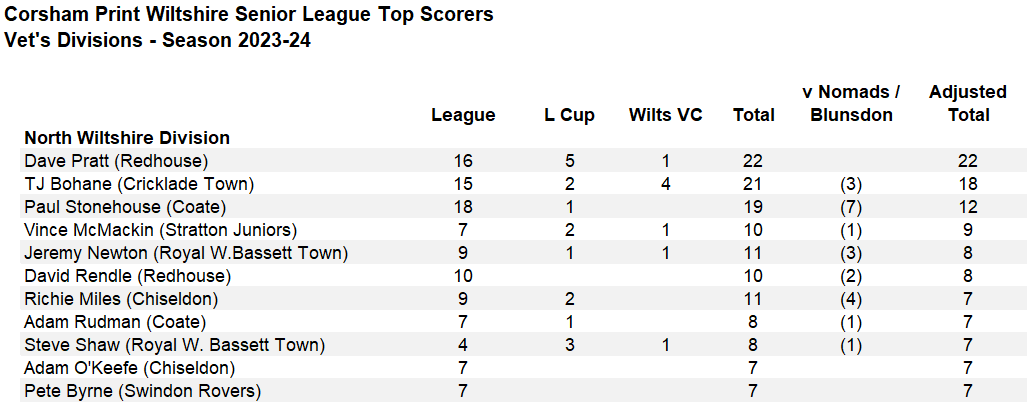Select Pete Byrne (Swindon Rovers) name
The width and height of the screenshot is (1027, 402).
pos(142,391)
